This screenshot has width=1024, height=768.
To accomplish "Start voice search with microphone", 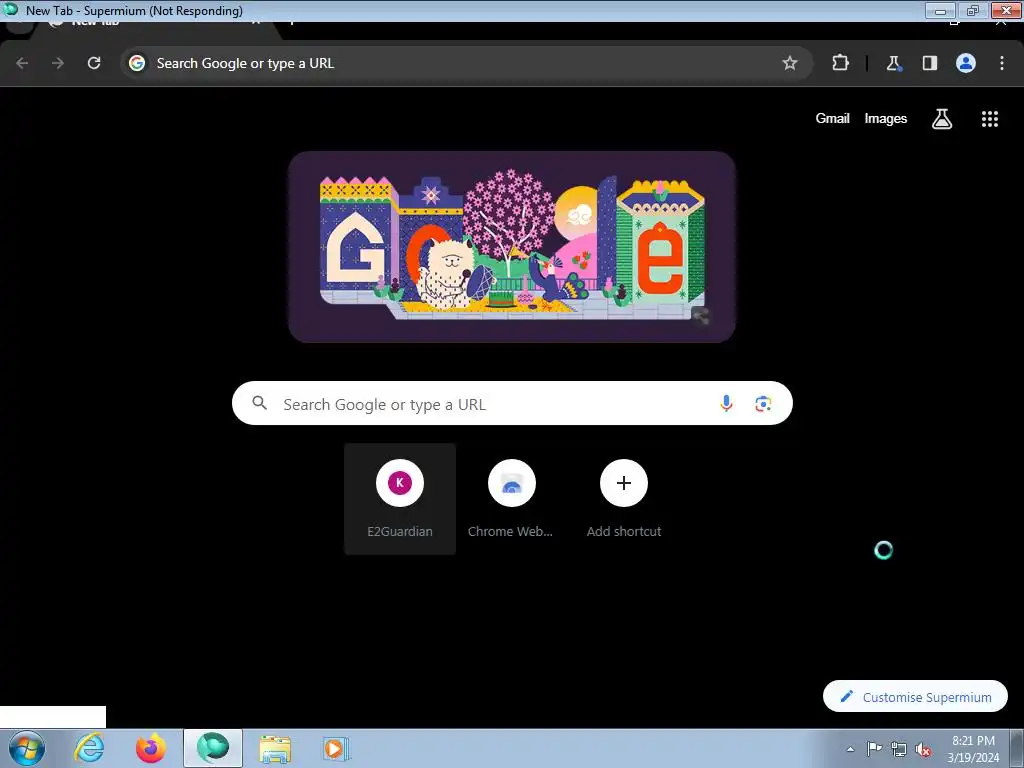I will pyautogui.click(x=726, y=404).
